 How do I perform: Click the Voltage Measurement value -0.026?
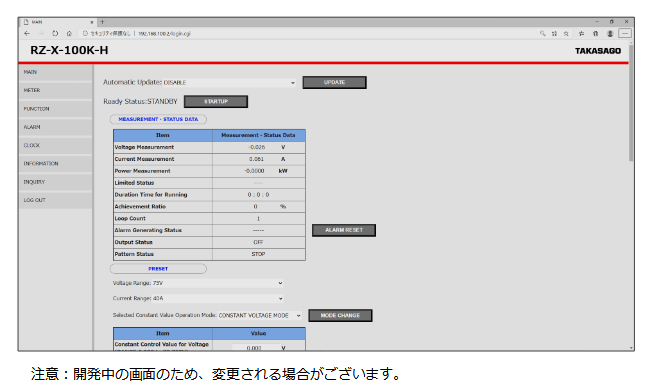pyautogui.click(x=257, y=147)
